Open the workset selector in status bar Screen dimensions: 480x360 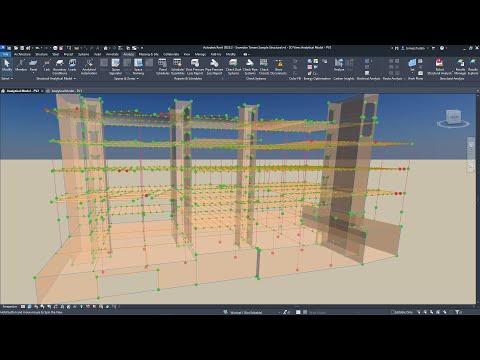coord(252,312)
